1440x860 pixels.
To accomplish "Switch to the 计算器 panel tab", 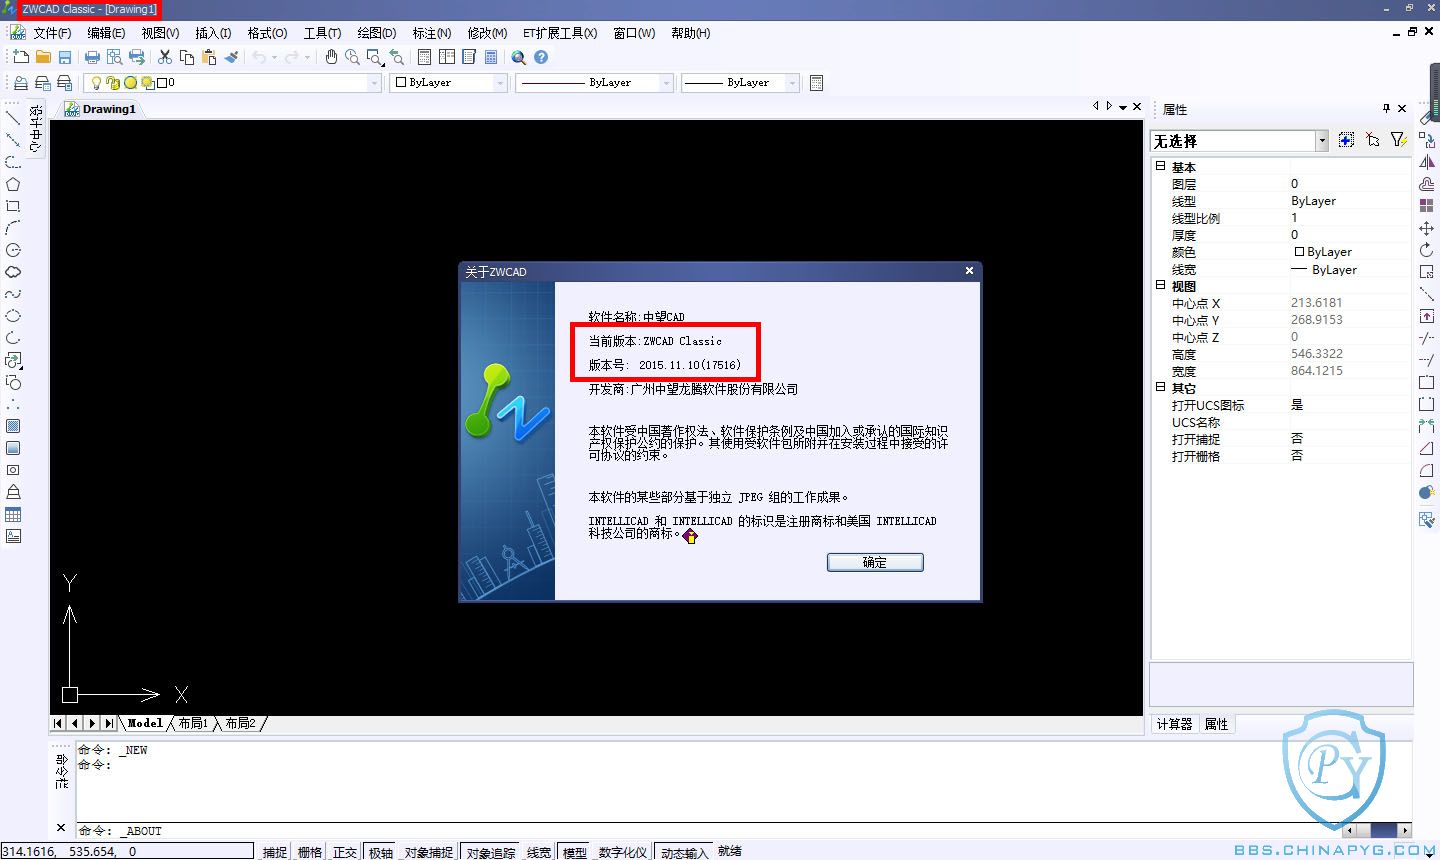I will [x=1174, y=724].
